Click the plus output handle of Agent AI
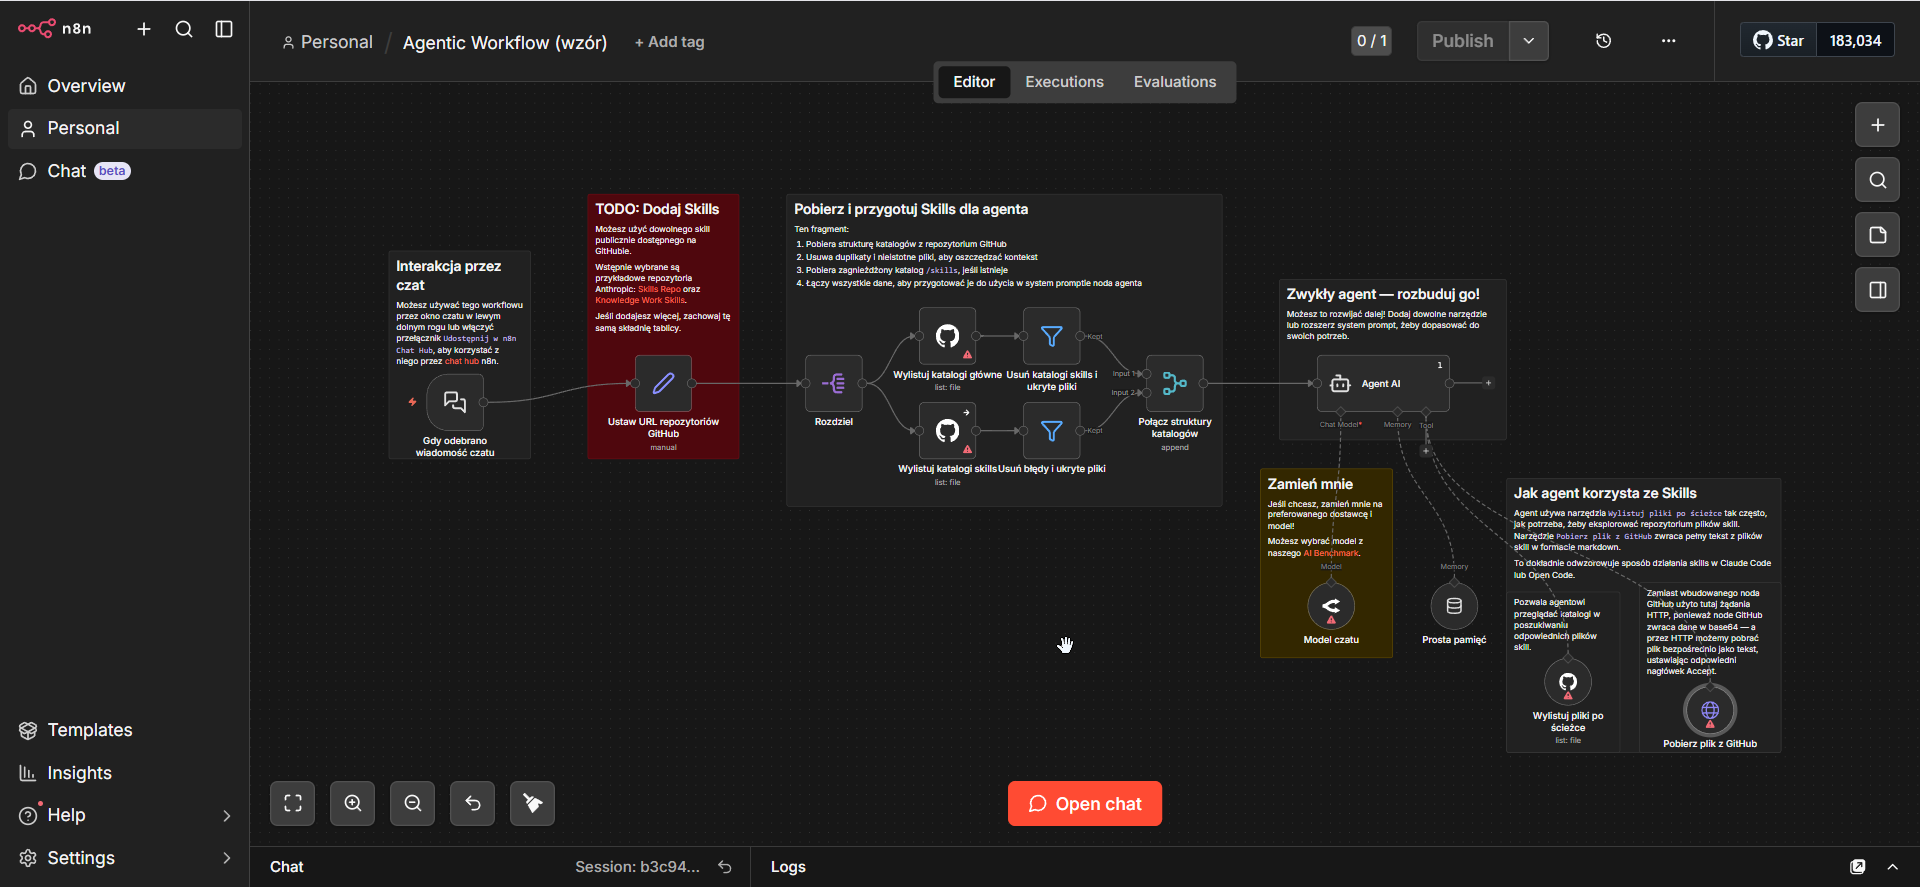The width and height of the screenshot is (1920, 887). pos(1488,383)
